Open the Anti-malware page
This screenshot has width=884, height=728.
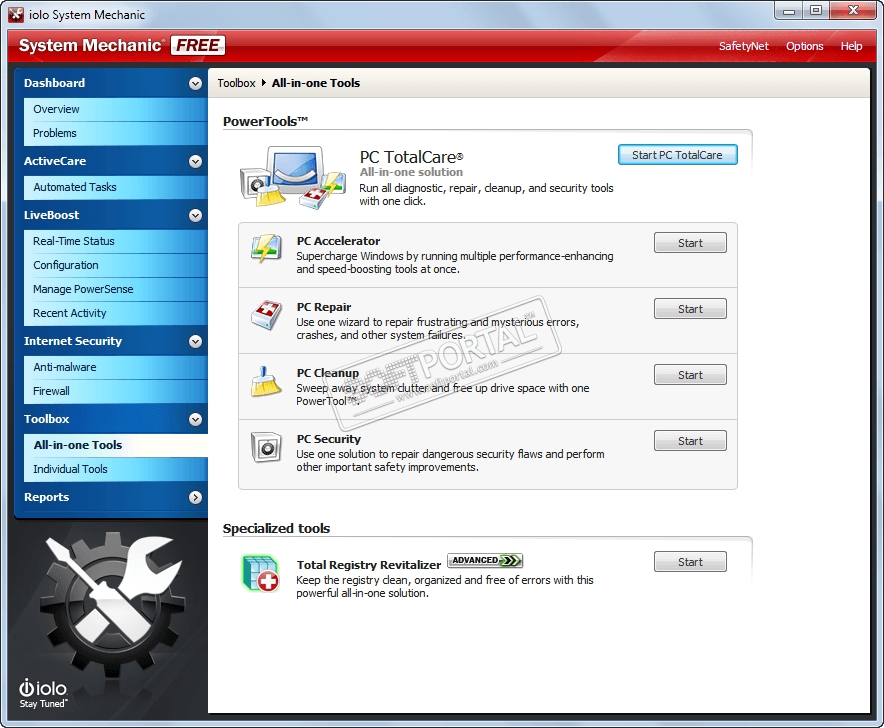[116, 367]
